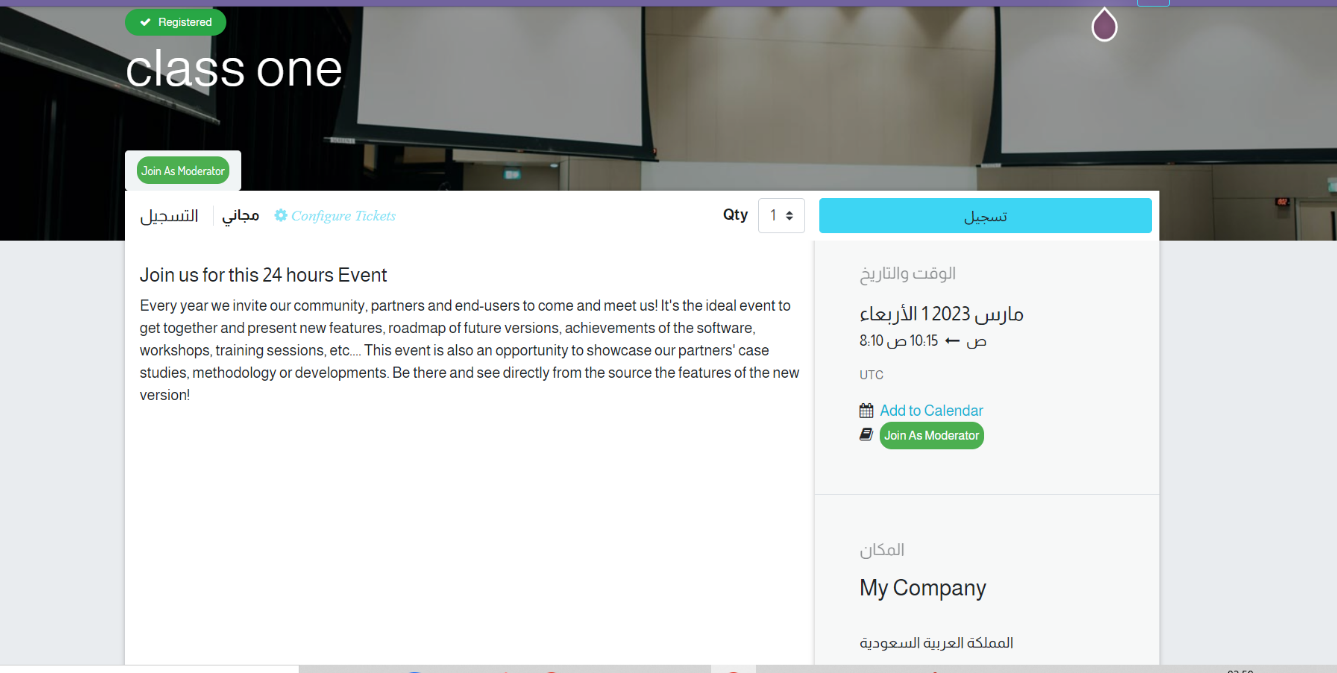Screen dimensions: 1337x673
Task: Click Join As Moderator on the cover banner
Action: (x=183, y=171)
